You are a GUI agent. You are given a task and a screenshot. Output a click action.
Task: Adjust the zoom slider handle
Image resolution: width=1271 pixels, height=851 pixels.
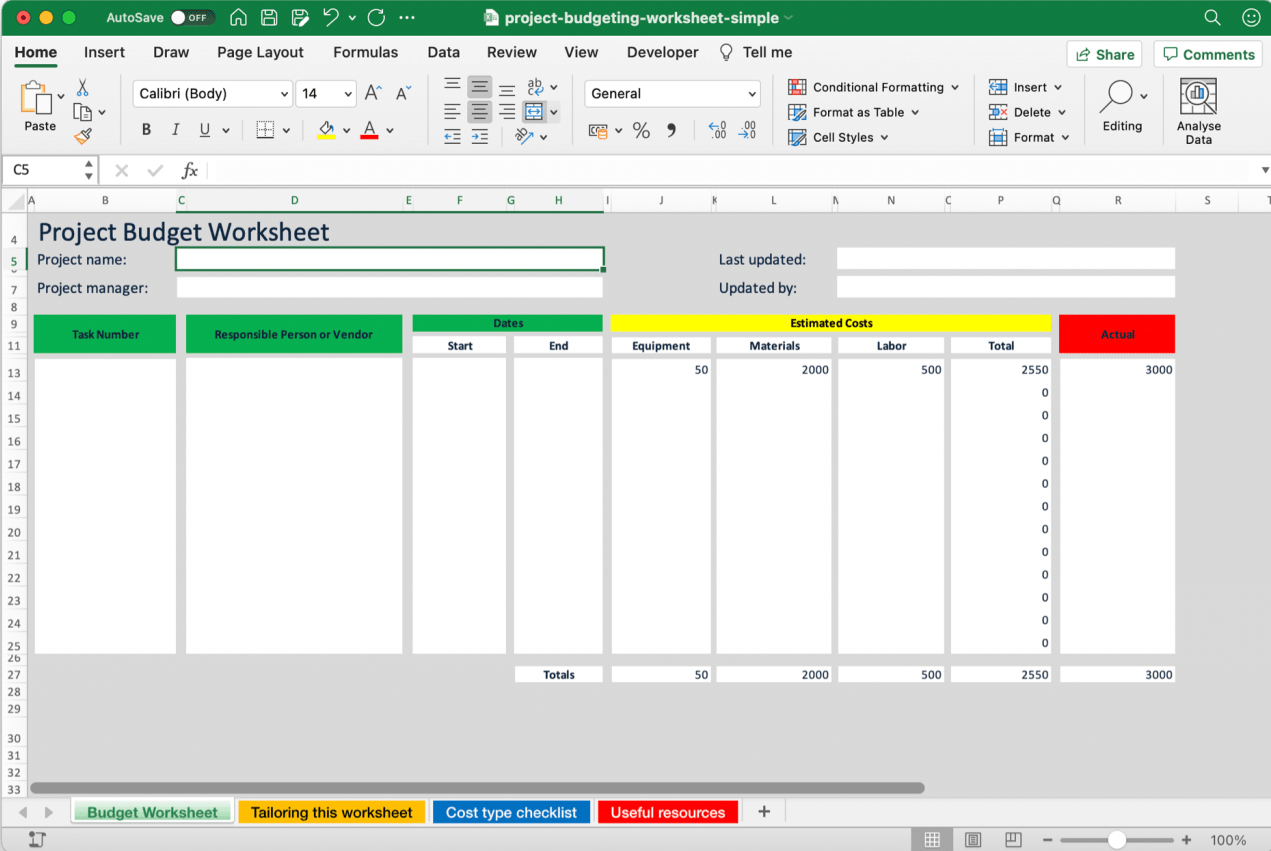point(1116,840)
